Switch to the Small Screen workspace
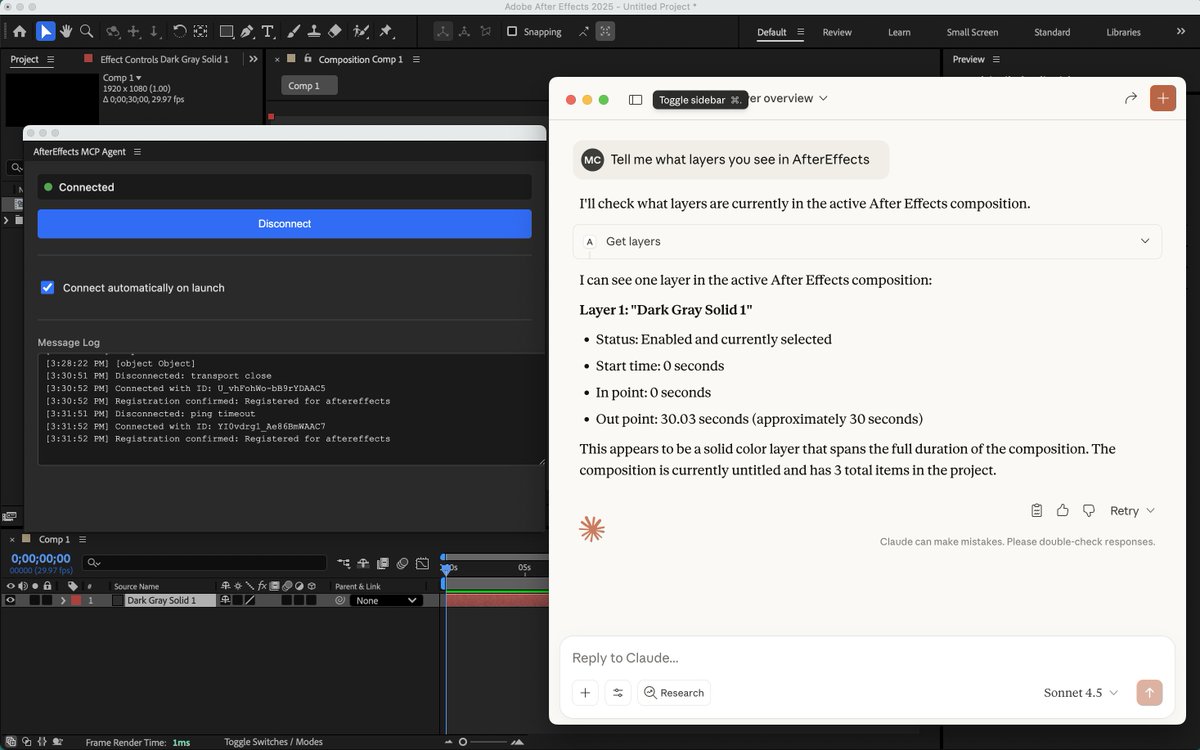 click(972, 32)
